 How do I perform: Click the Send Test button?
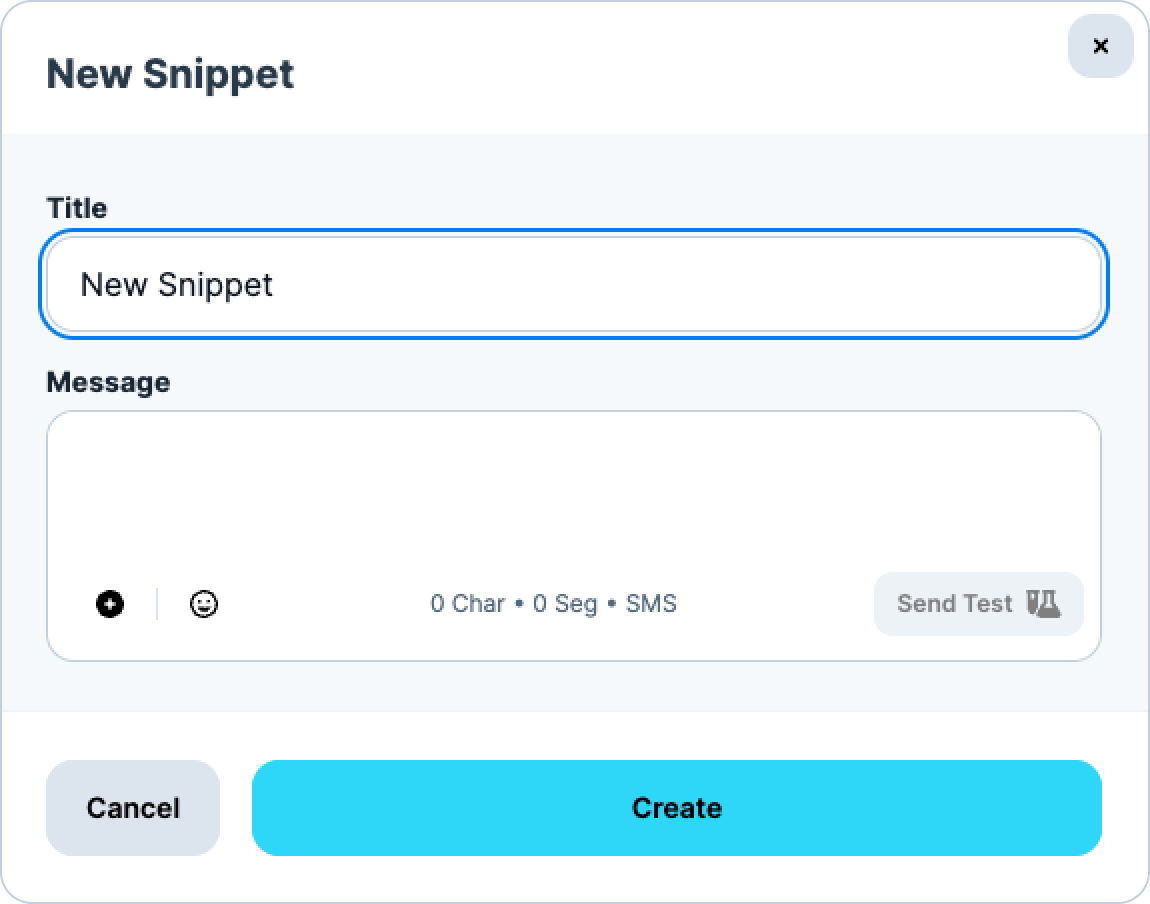tap(978, 603)
